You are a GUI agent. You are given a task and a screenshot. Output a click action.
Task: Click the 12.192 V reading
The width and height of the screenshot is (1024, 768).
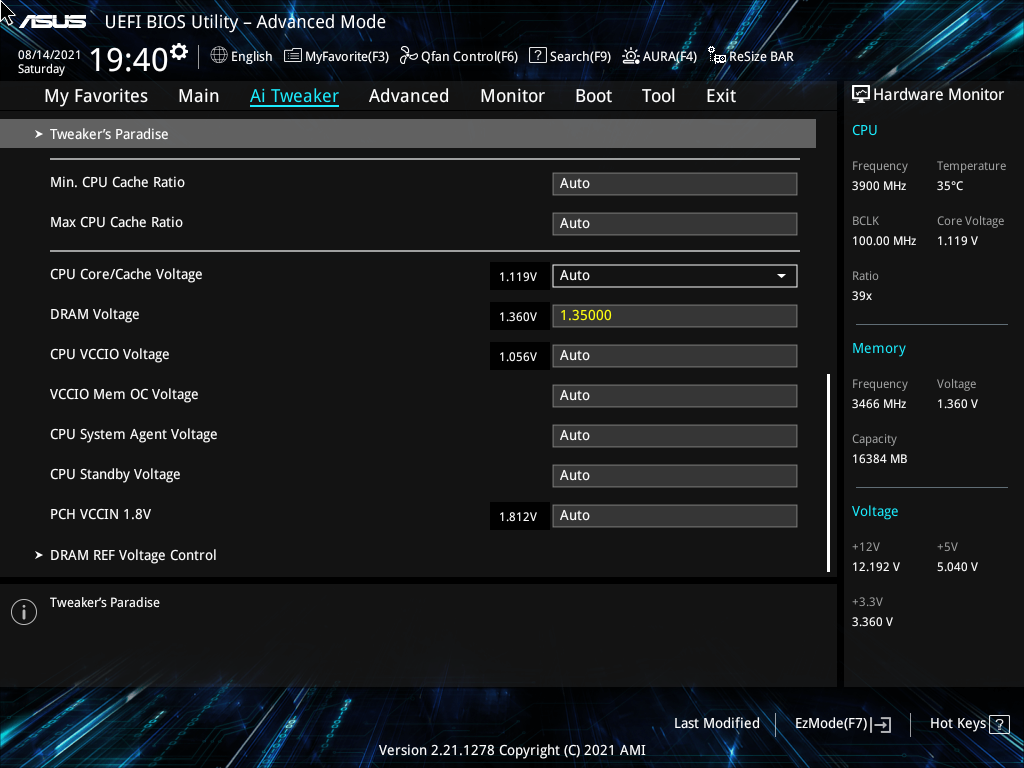[876, 567]
